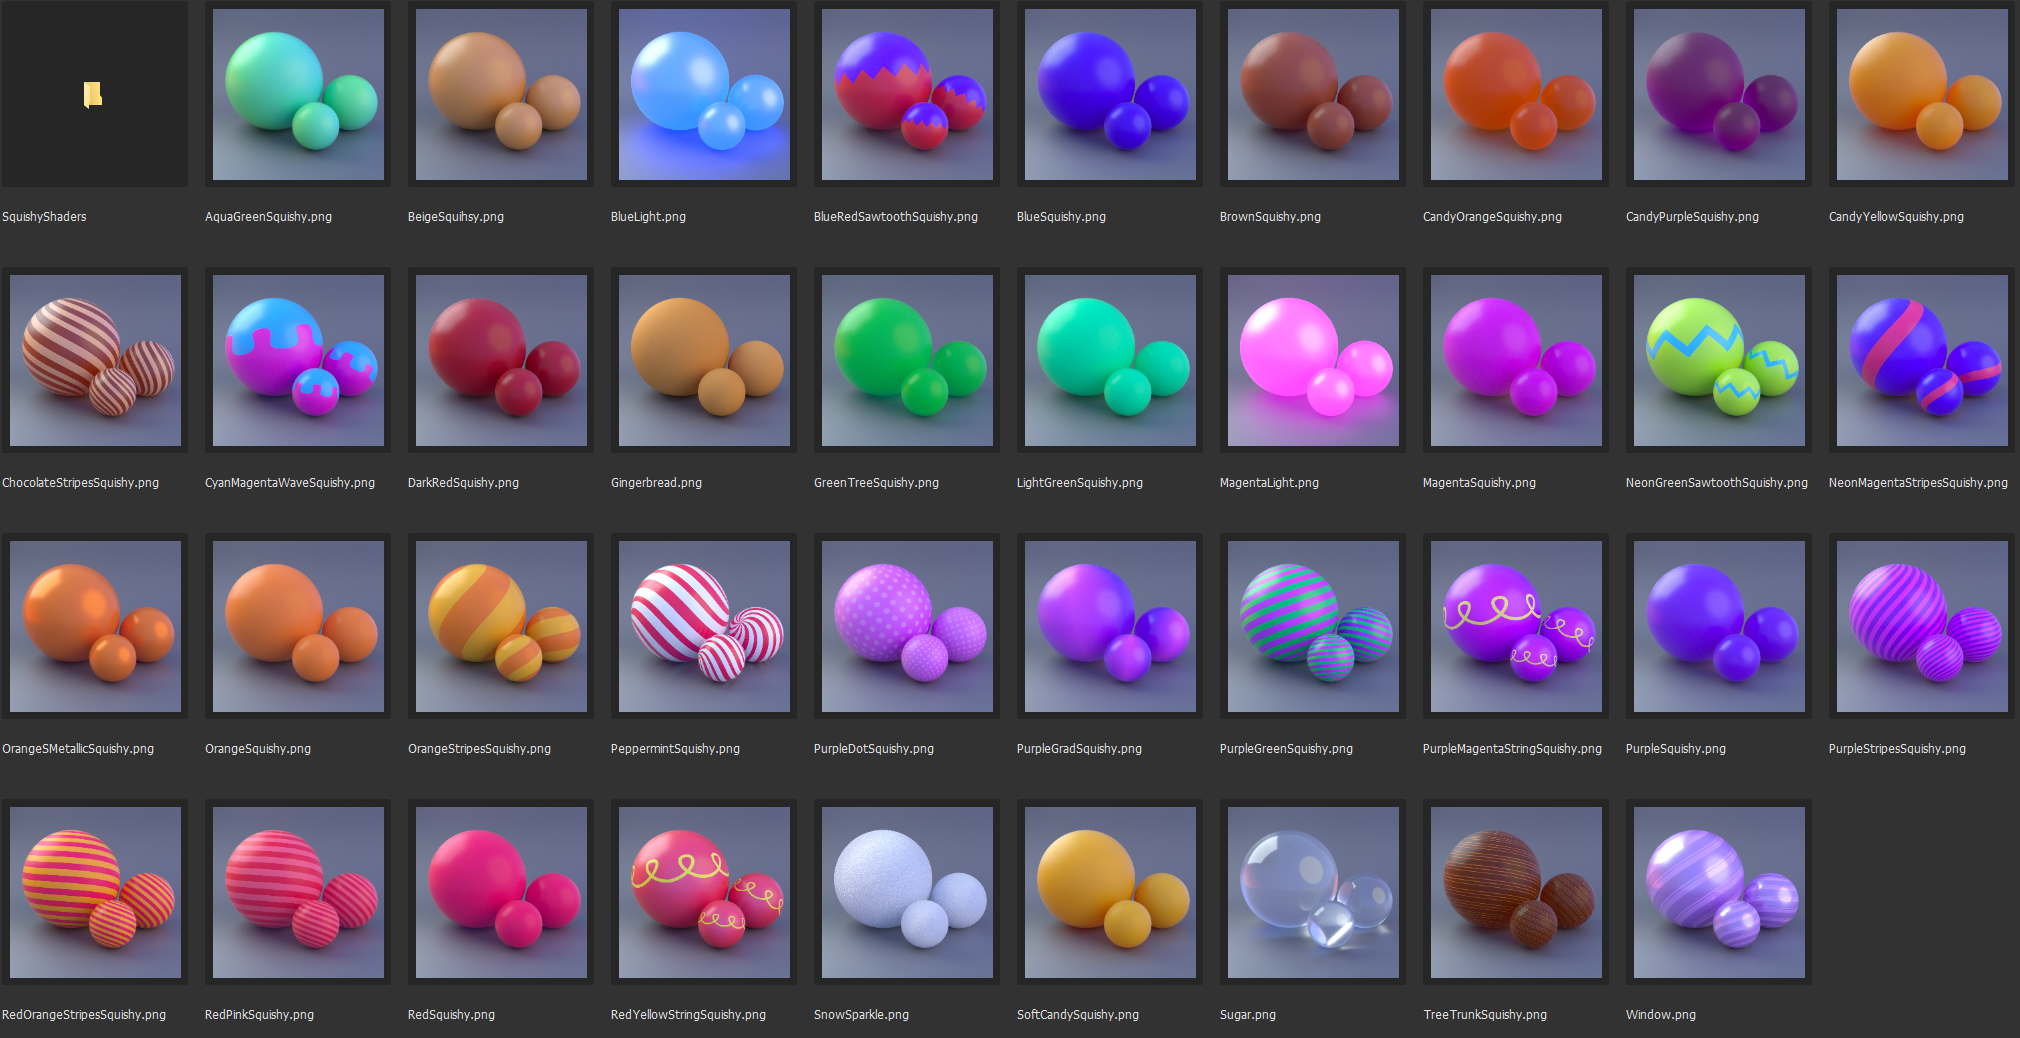This screenshot has height=1038, width=2020.
Task: Select the NeonGreenSawtoothSquishy.png thumbnail
Action: pos(1719,361)
